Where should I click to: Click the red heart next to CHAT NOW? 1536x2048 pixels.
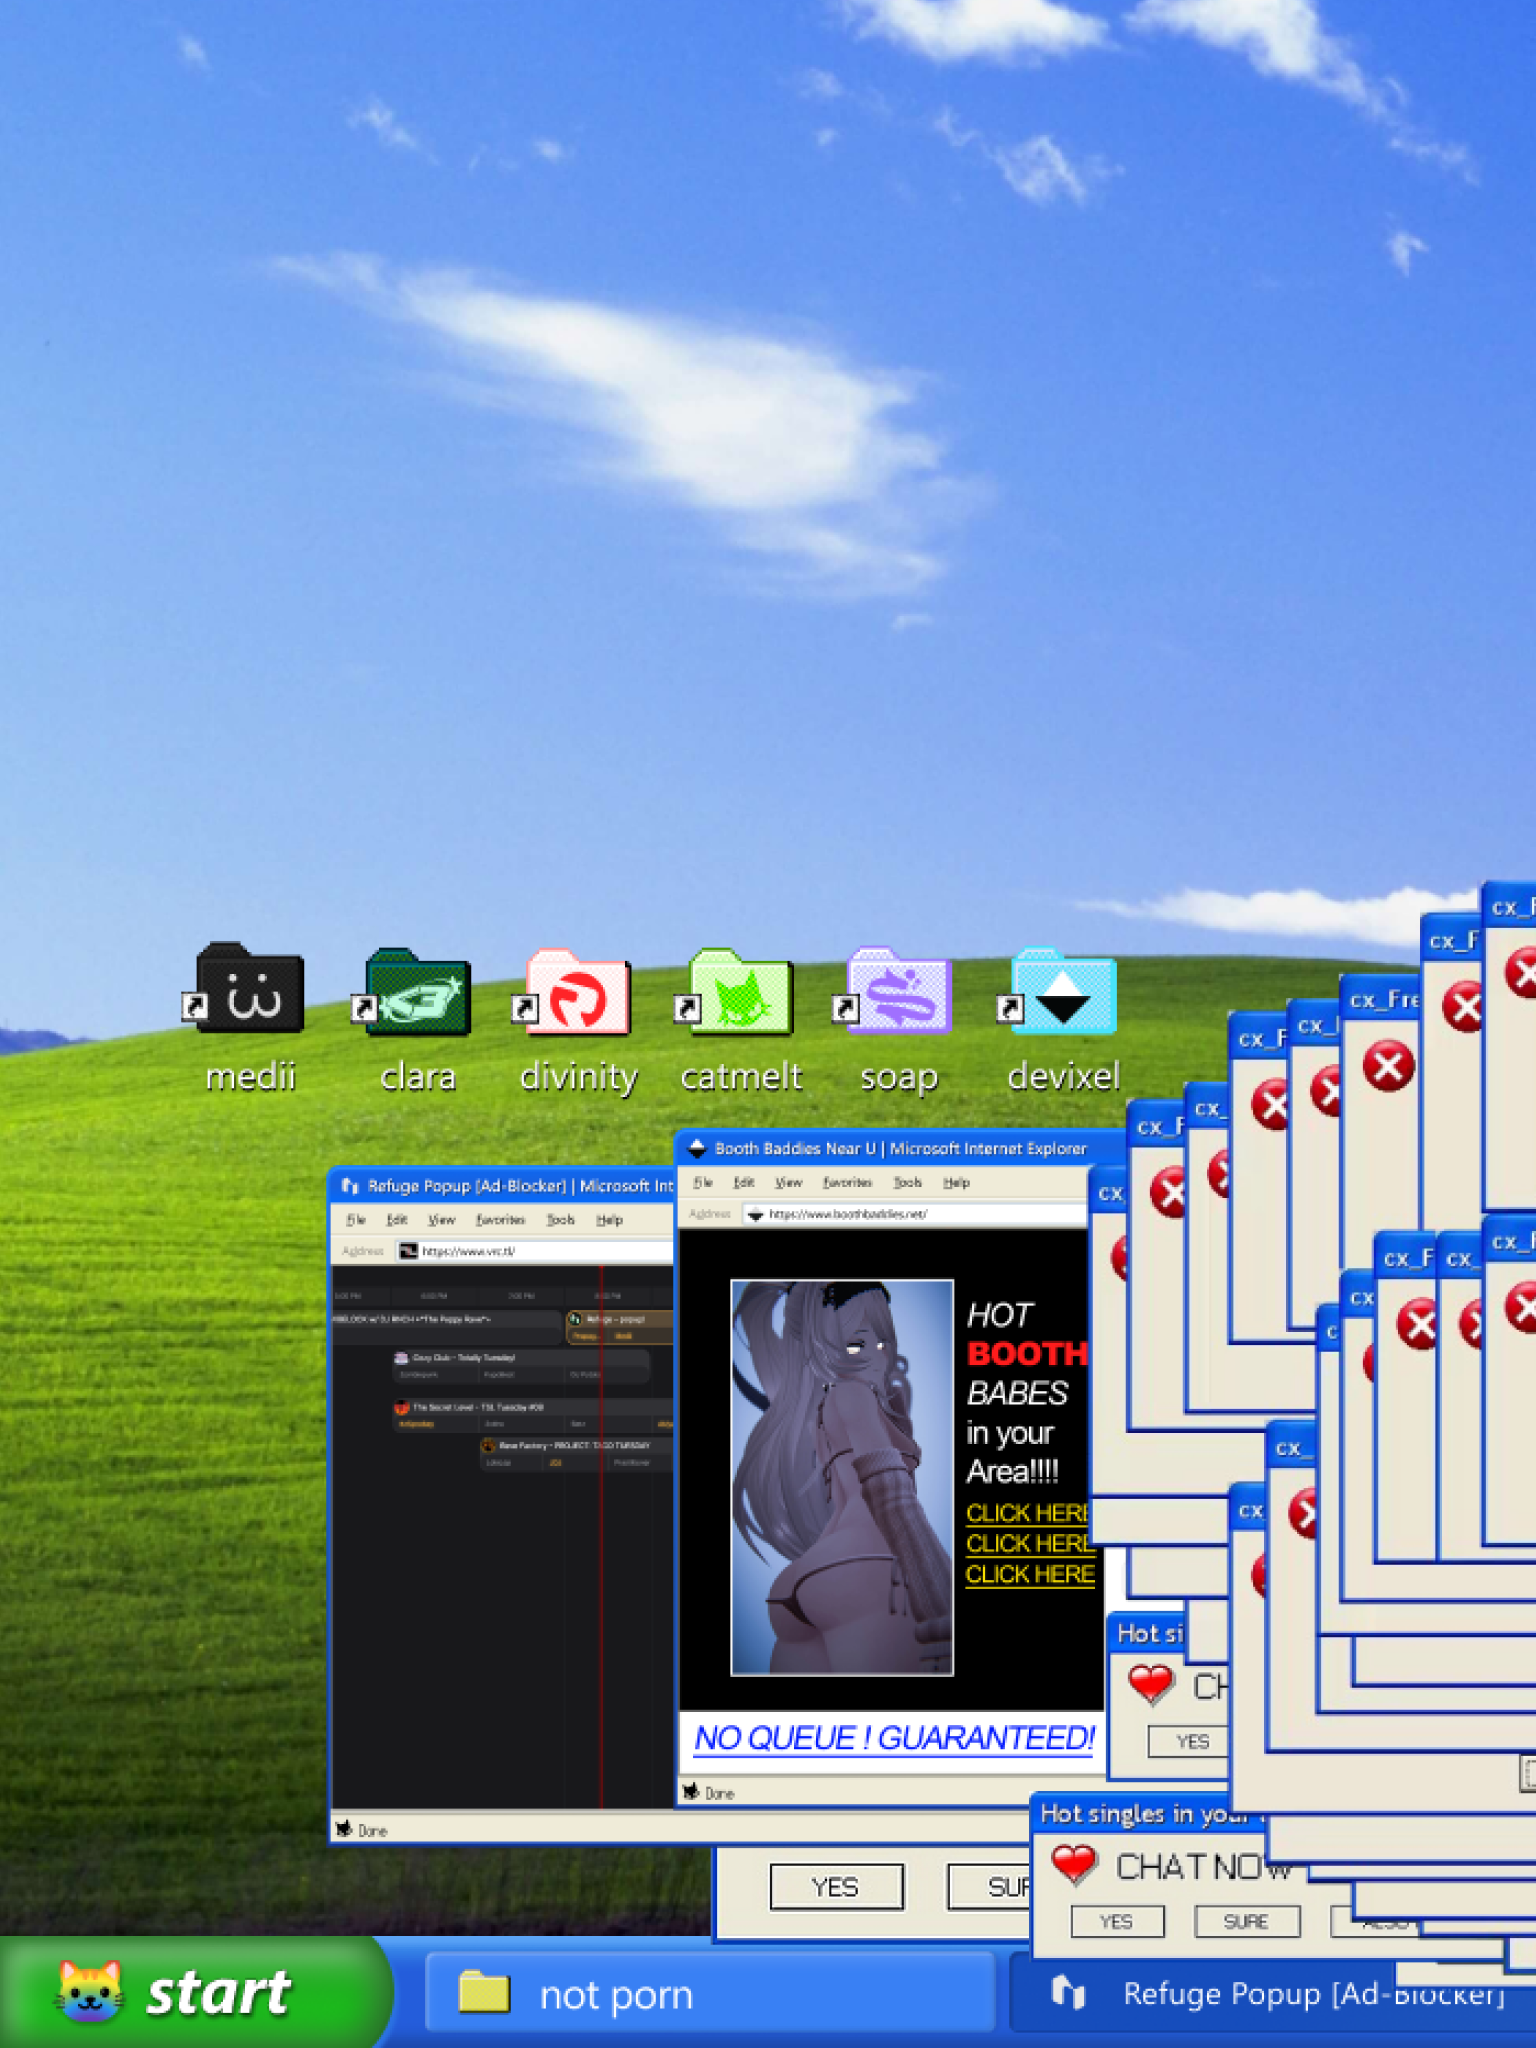pyautogui.click(x=1074, y=1866)
